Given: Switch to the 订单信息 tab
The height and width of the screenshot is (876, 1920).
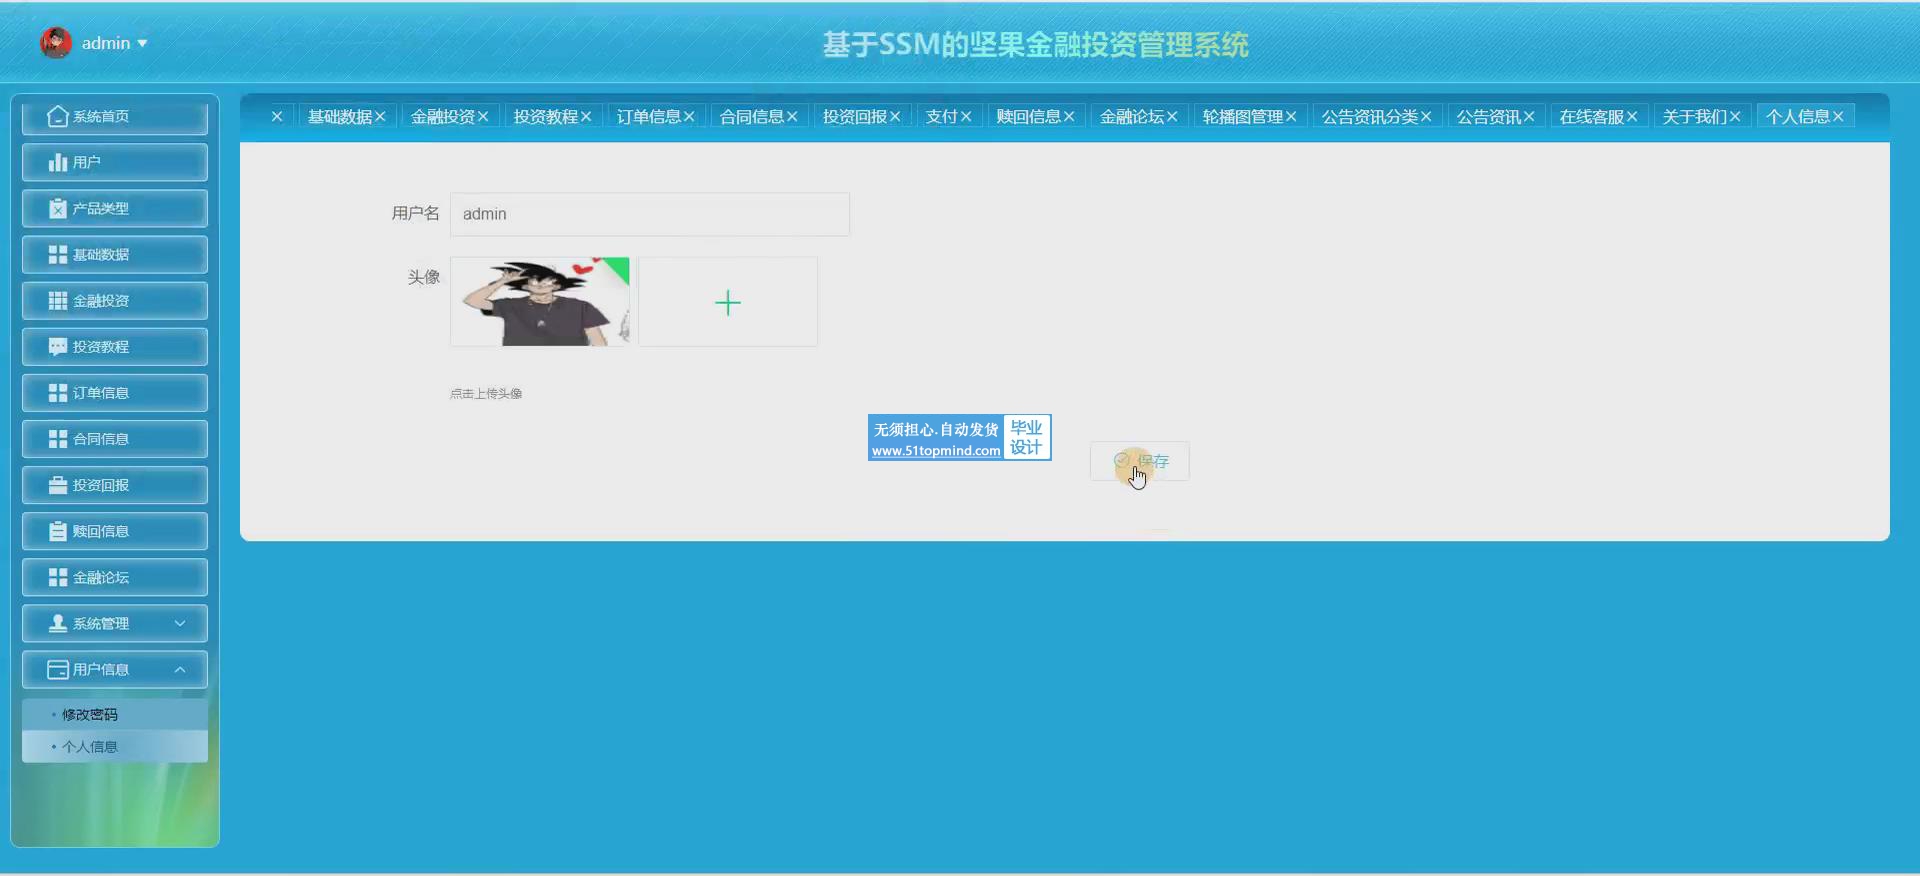Looking at the screenshot, I should pyautogui.click(x=648, y=117).
